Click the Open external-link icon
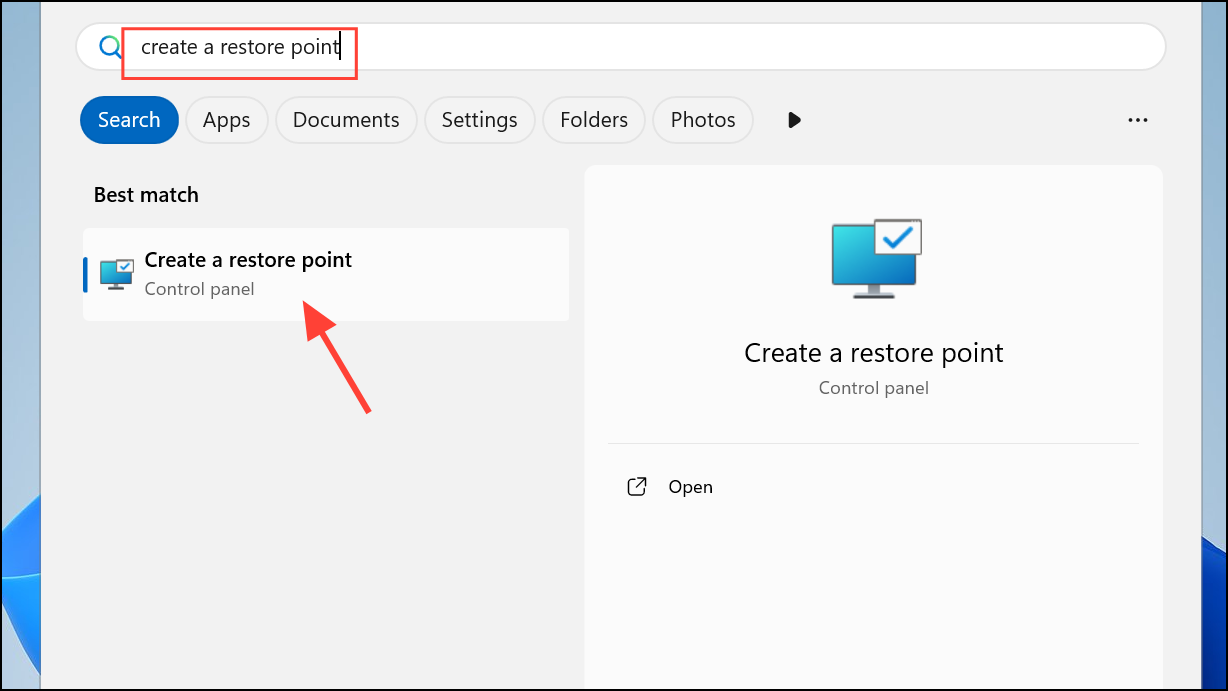The width and height of the screenshot is (1228, 691). (636, 487)
